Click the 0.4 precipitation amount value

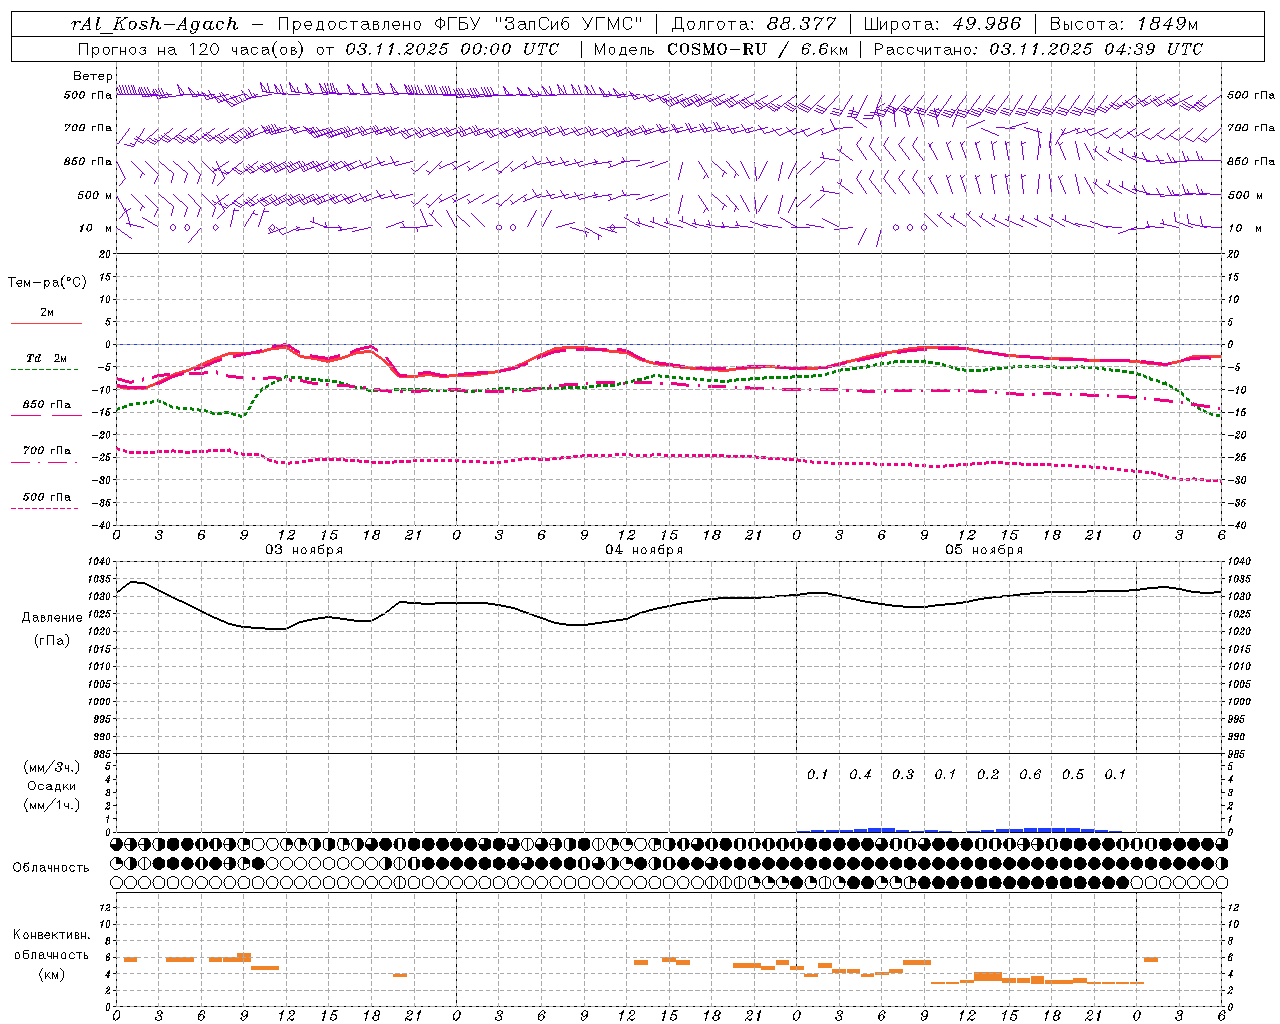click(x=860, y=775)
